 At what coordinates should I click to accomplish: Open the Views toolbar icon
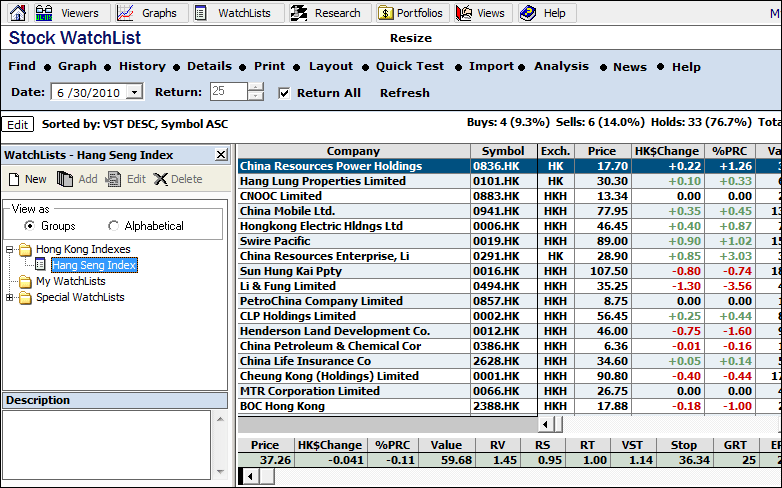point(464,13)
